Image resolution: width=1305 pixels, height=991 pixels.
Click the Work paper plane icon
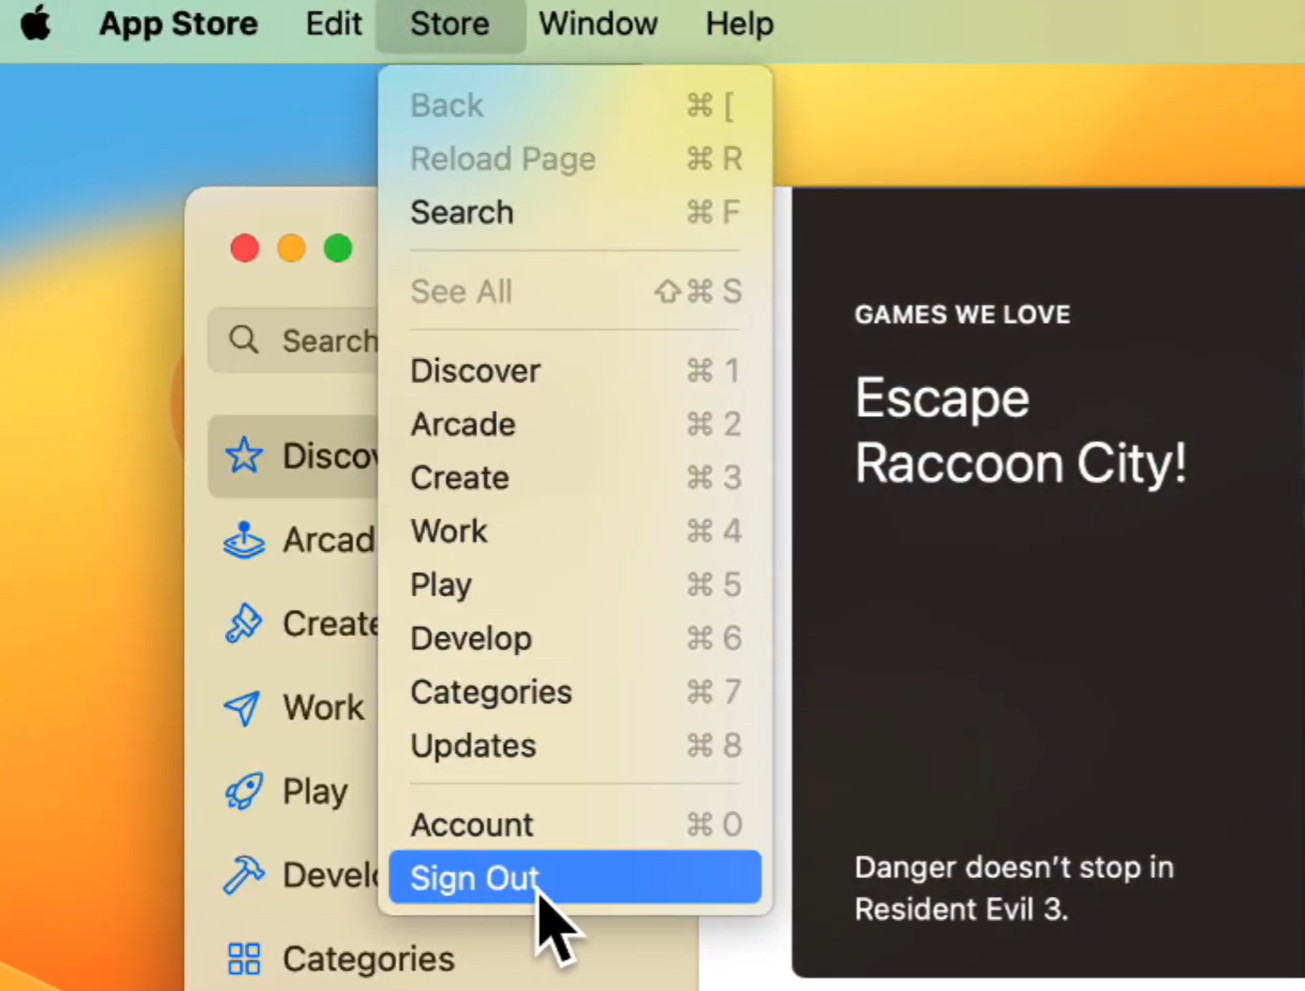pos(242,708)
